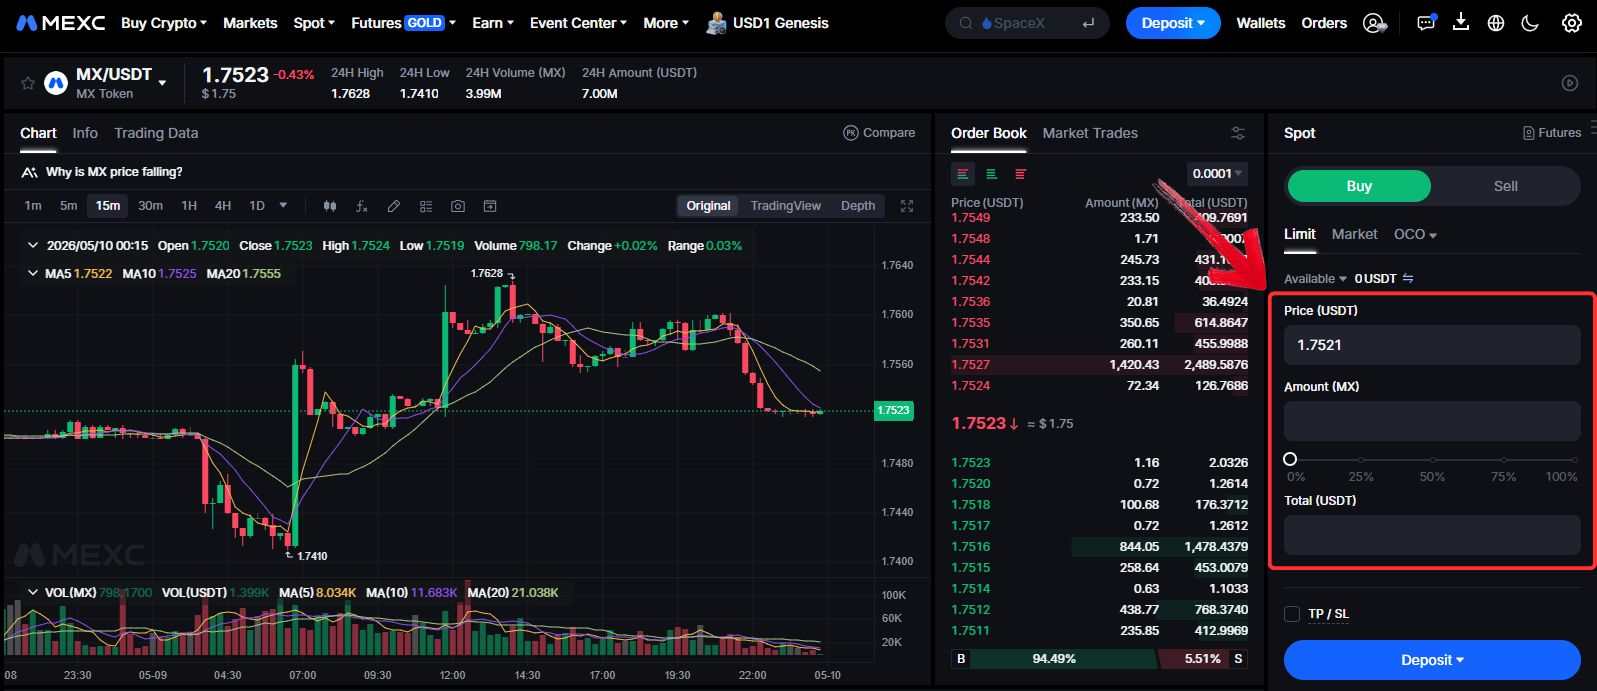Collapse the VOL indicator row
Screen dimensions: 1597x691
(32, 592)
